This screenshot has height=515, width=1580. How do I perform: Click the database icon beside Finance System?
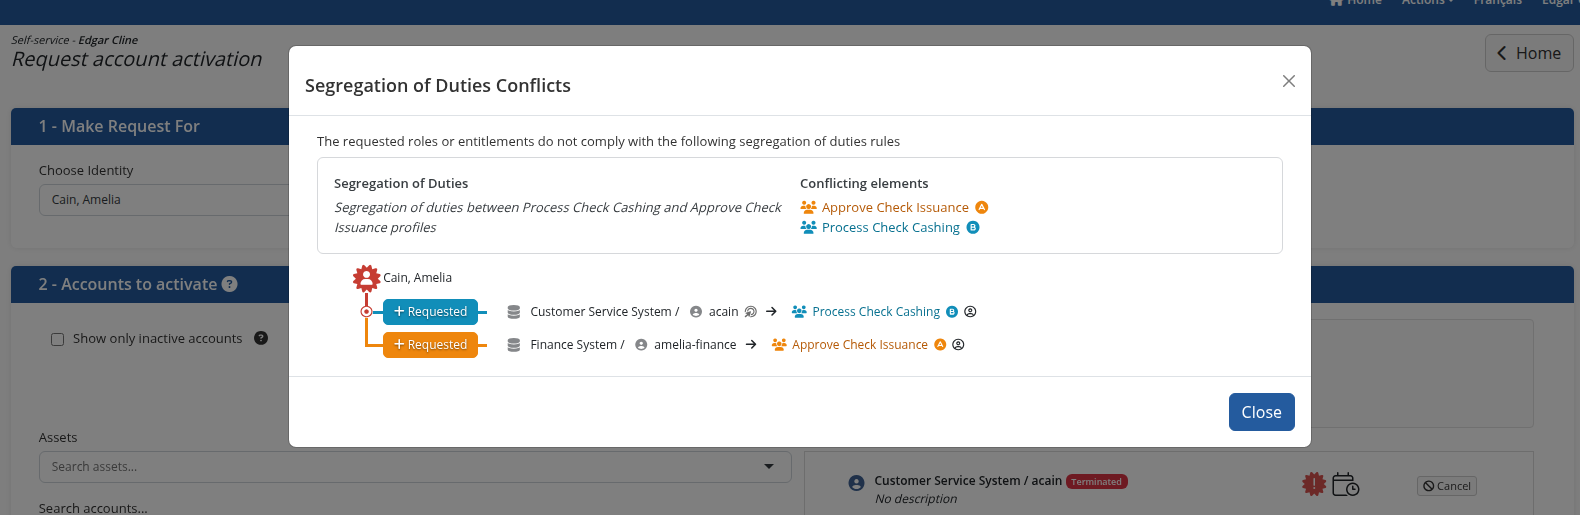point(514,345)
